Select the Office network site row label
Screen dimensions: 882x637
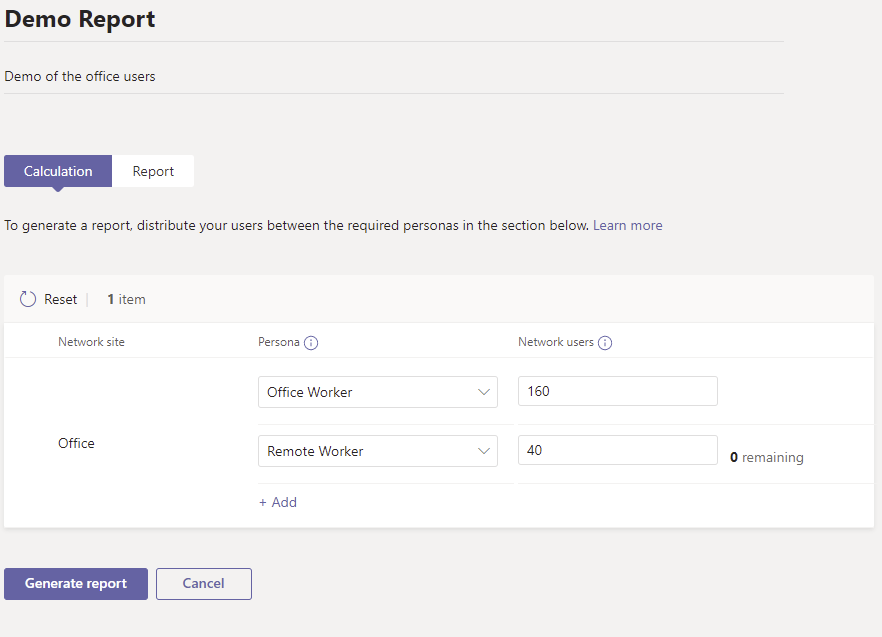76,443
